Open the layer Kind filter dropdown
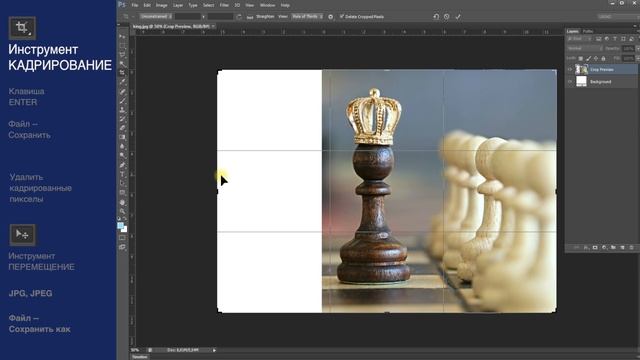This screenshot has width=640, height=360. [x=580, y=39]
